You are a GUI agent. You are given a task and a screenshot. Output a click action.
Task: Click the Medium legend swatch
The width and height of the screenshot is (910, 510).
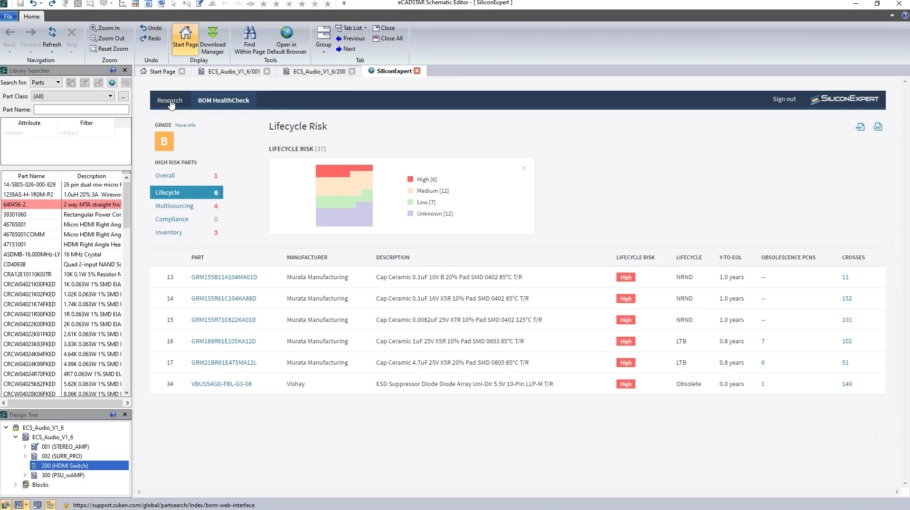(410, 190)
